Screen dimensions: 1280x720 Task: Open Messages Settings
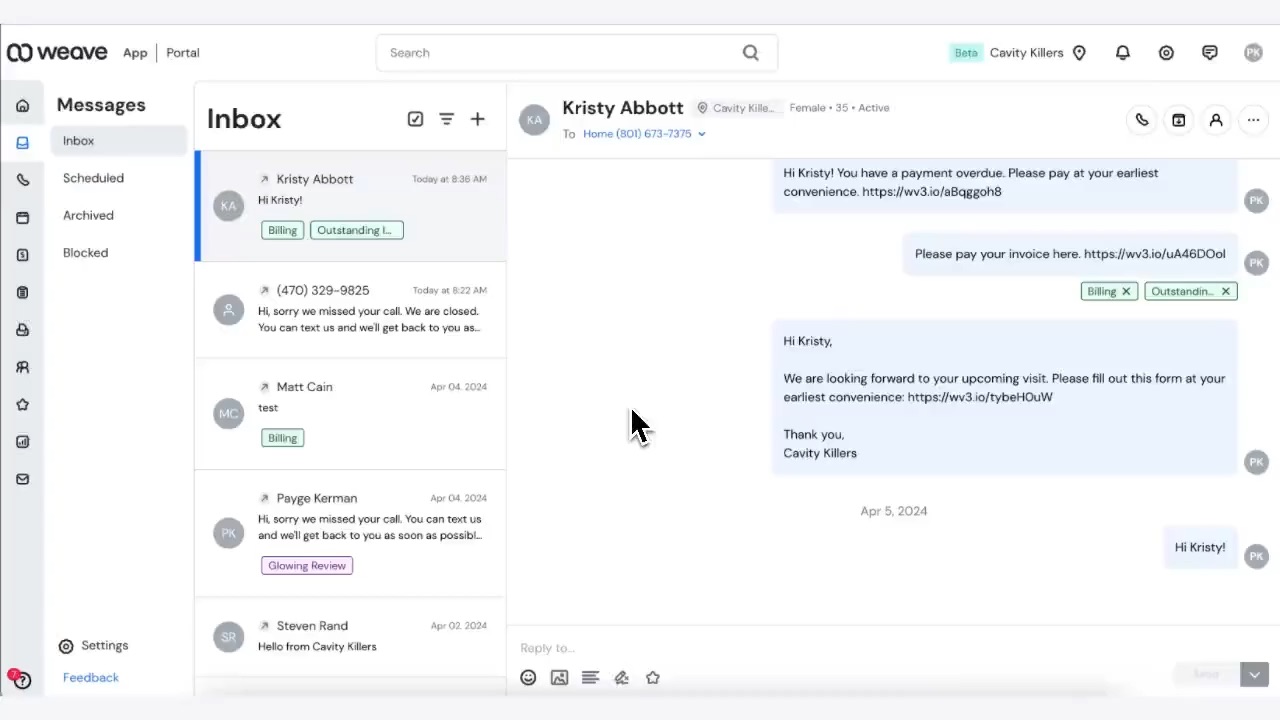point(104,646)
